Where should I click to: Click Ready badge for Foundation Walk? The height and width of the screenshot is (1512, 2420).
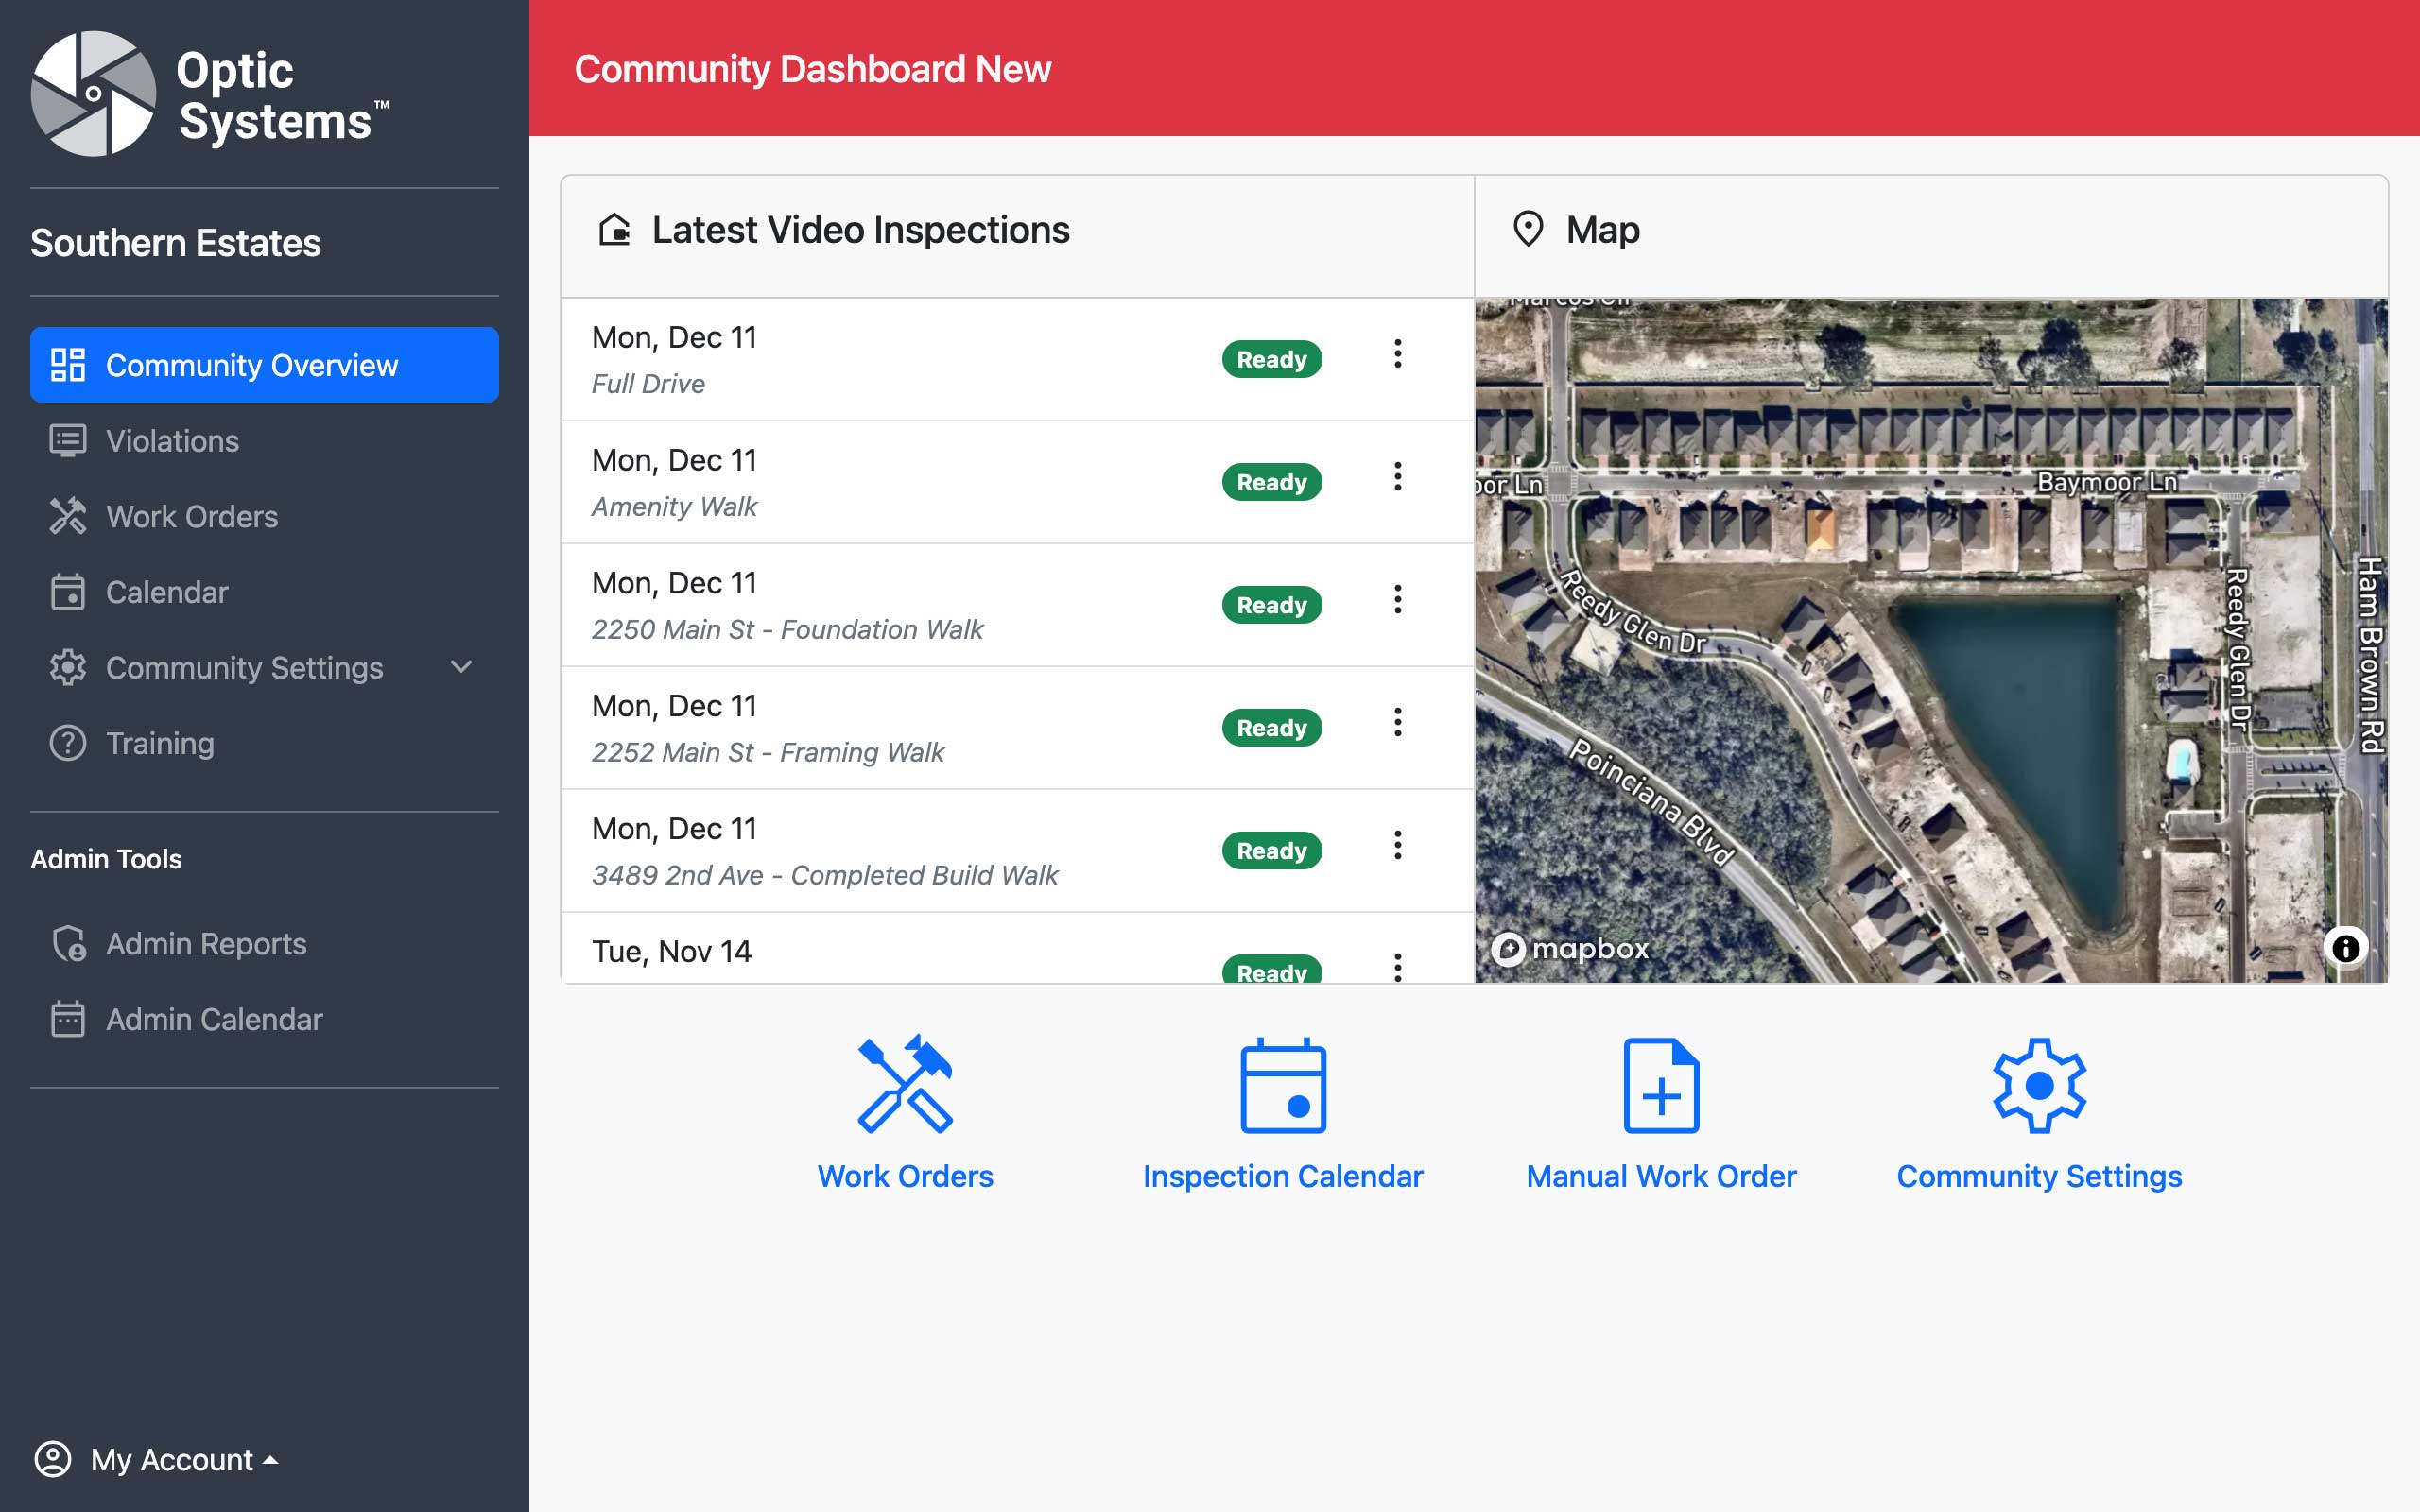point(1271,605)
